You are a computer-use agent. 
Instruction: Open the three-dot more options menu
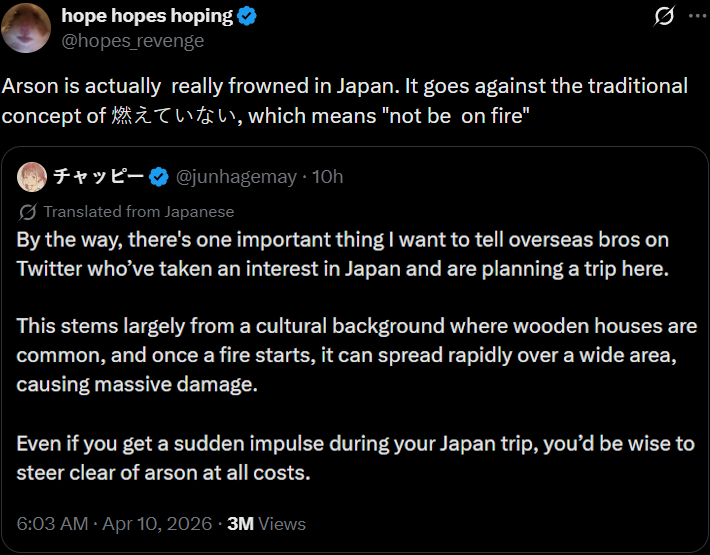point(693,16)
